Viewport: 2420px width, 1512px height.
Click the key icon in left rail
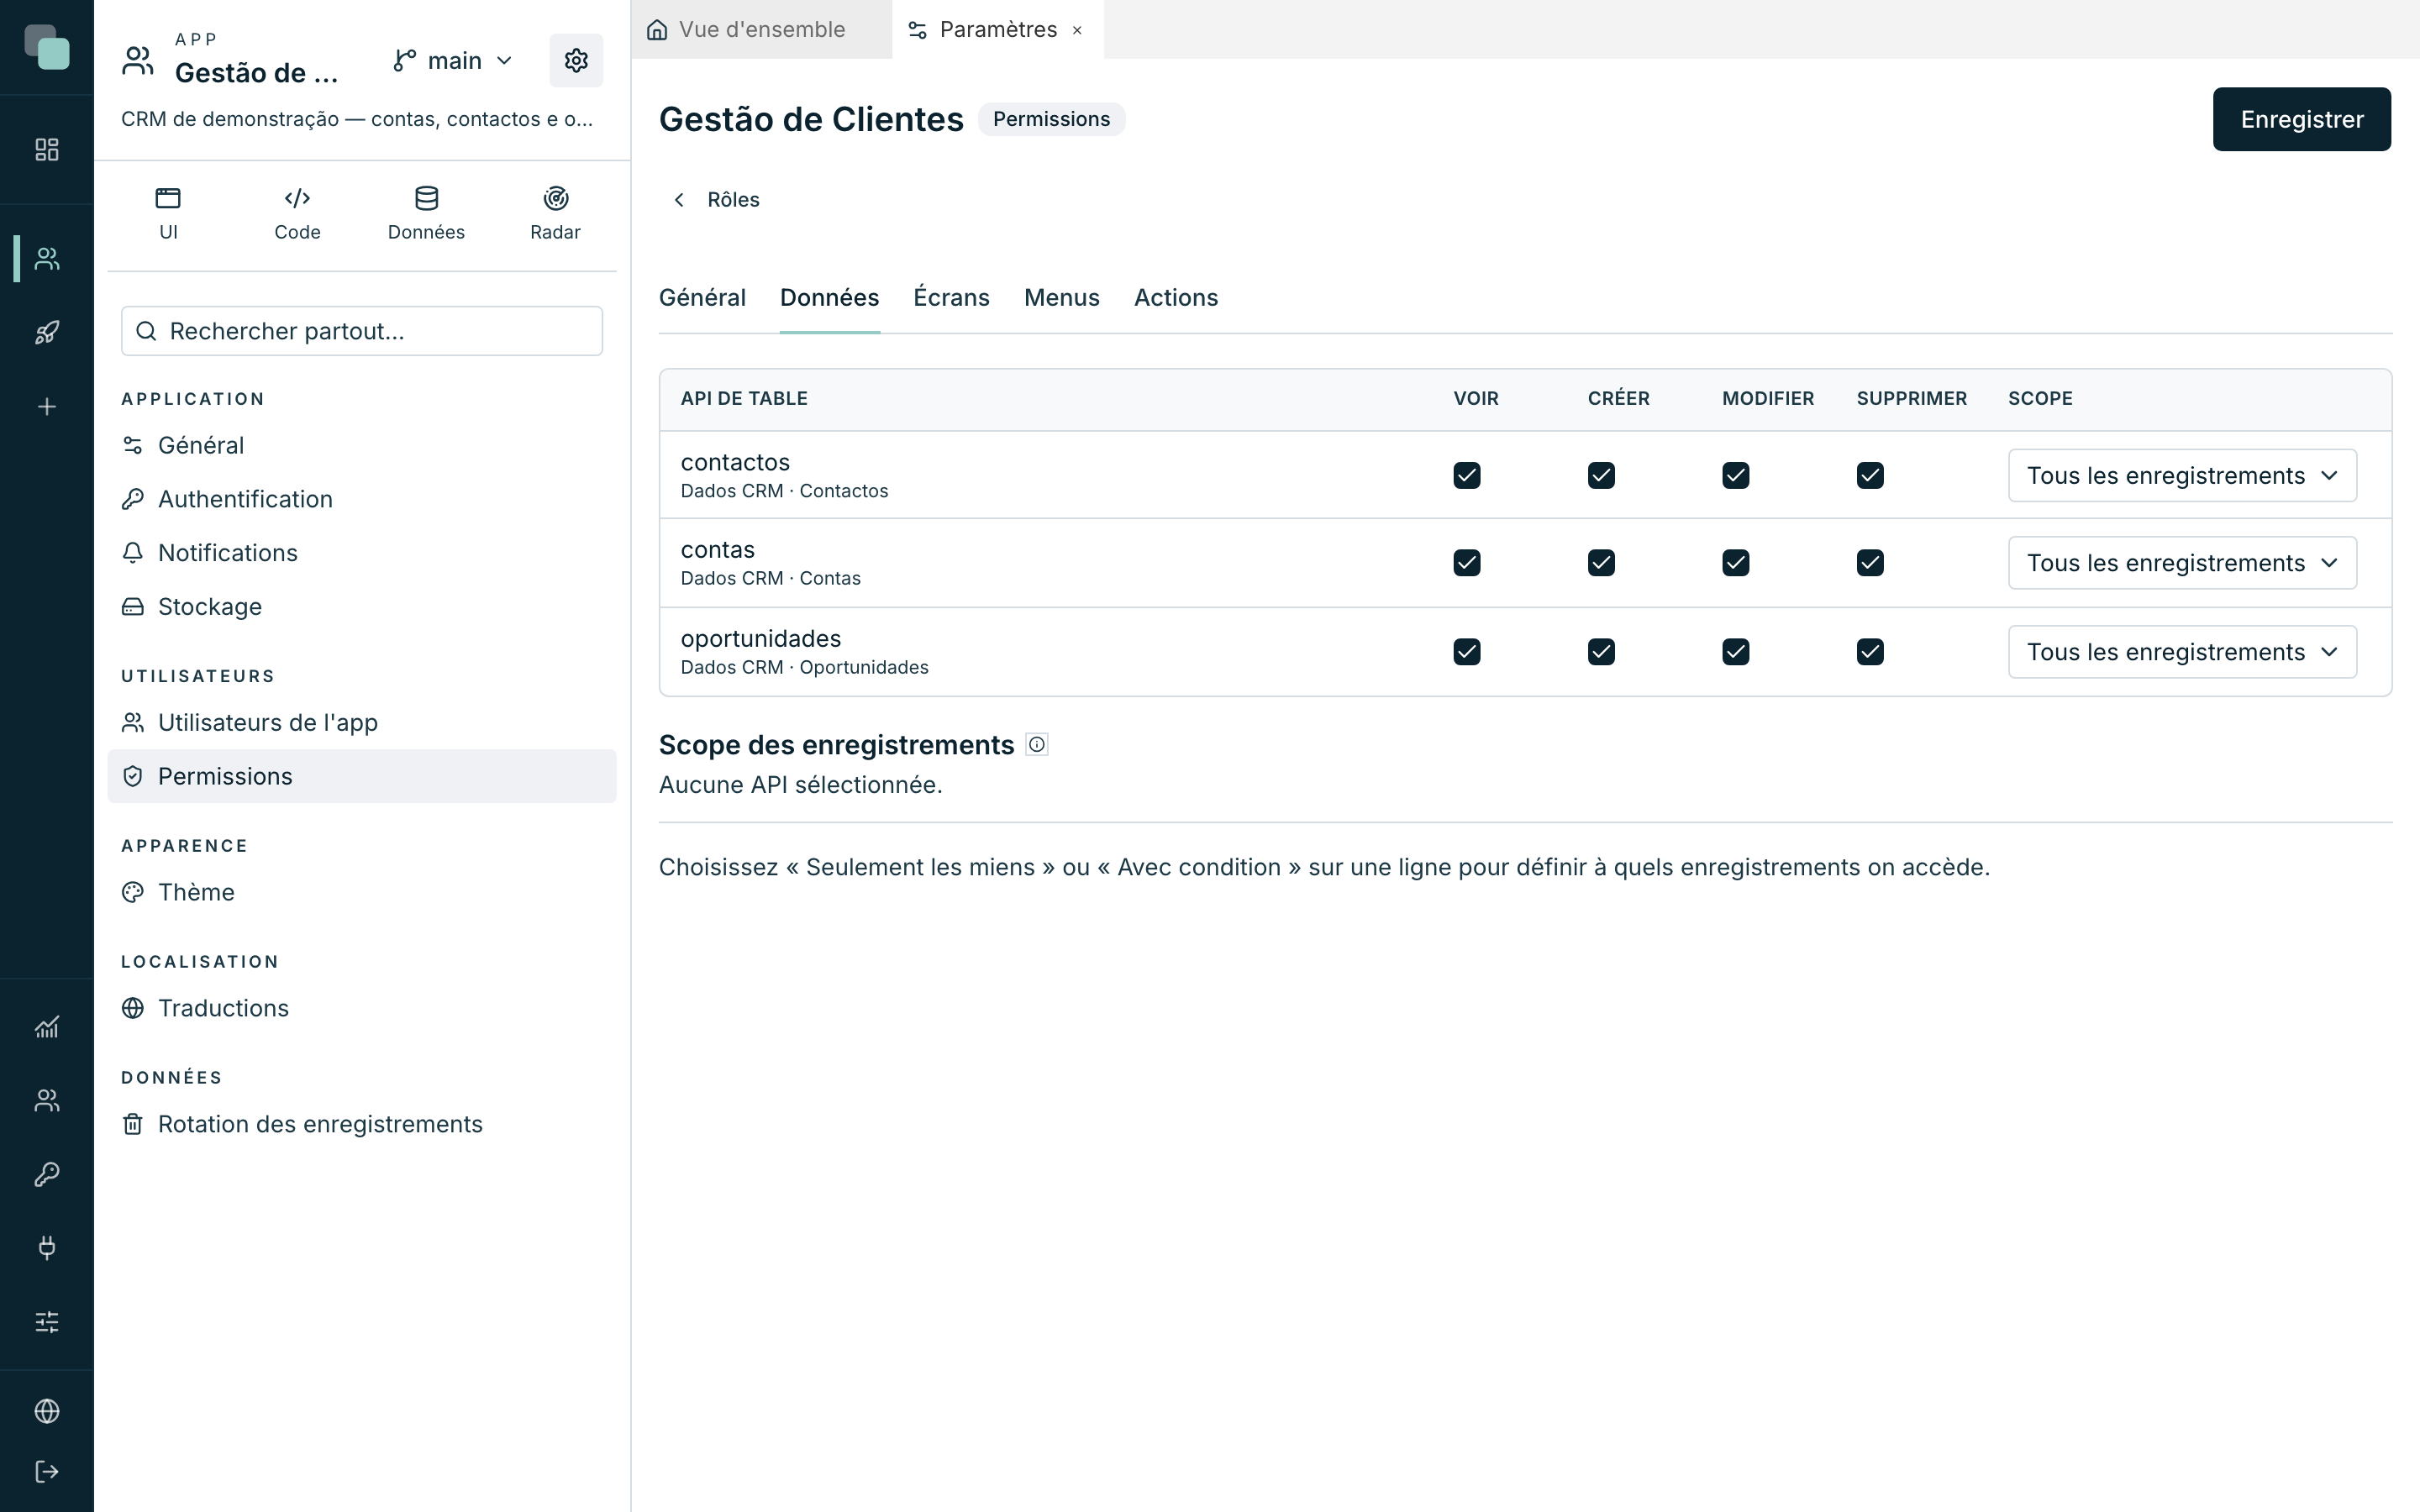click(47, 1174)
